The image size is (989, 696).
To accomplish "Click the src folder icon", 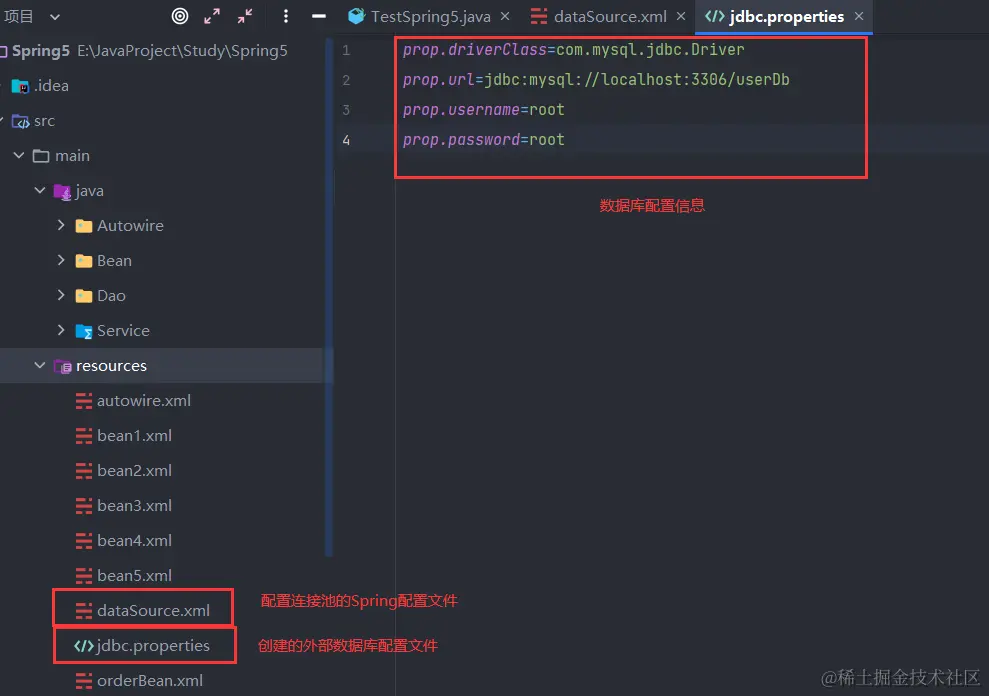I will click(x=20, y=121).
